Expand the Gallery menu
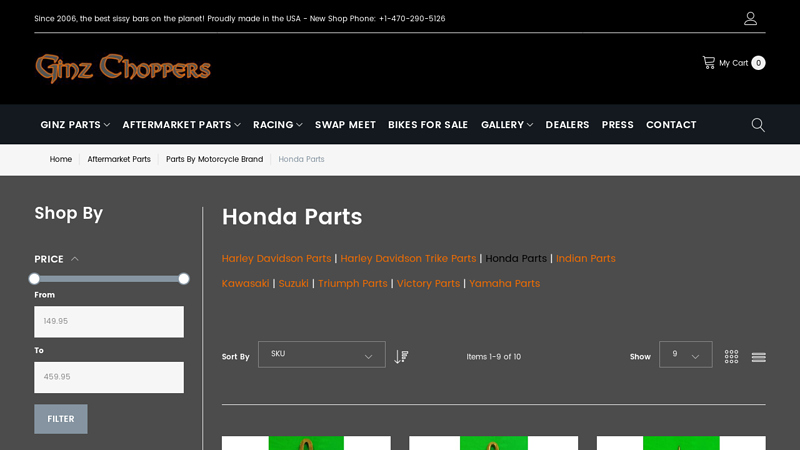The image size is (800, 450). click(507, 125)
